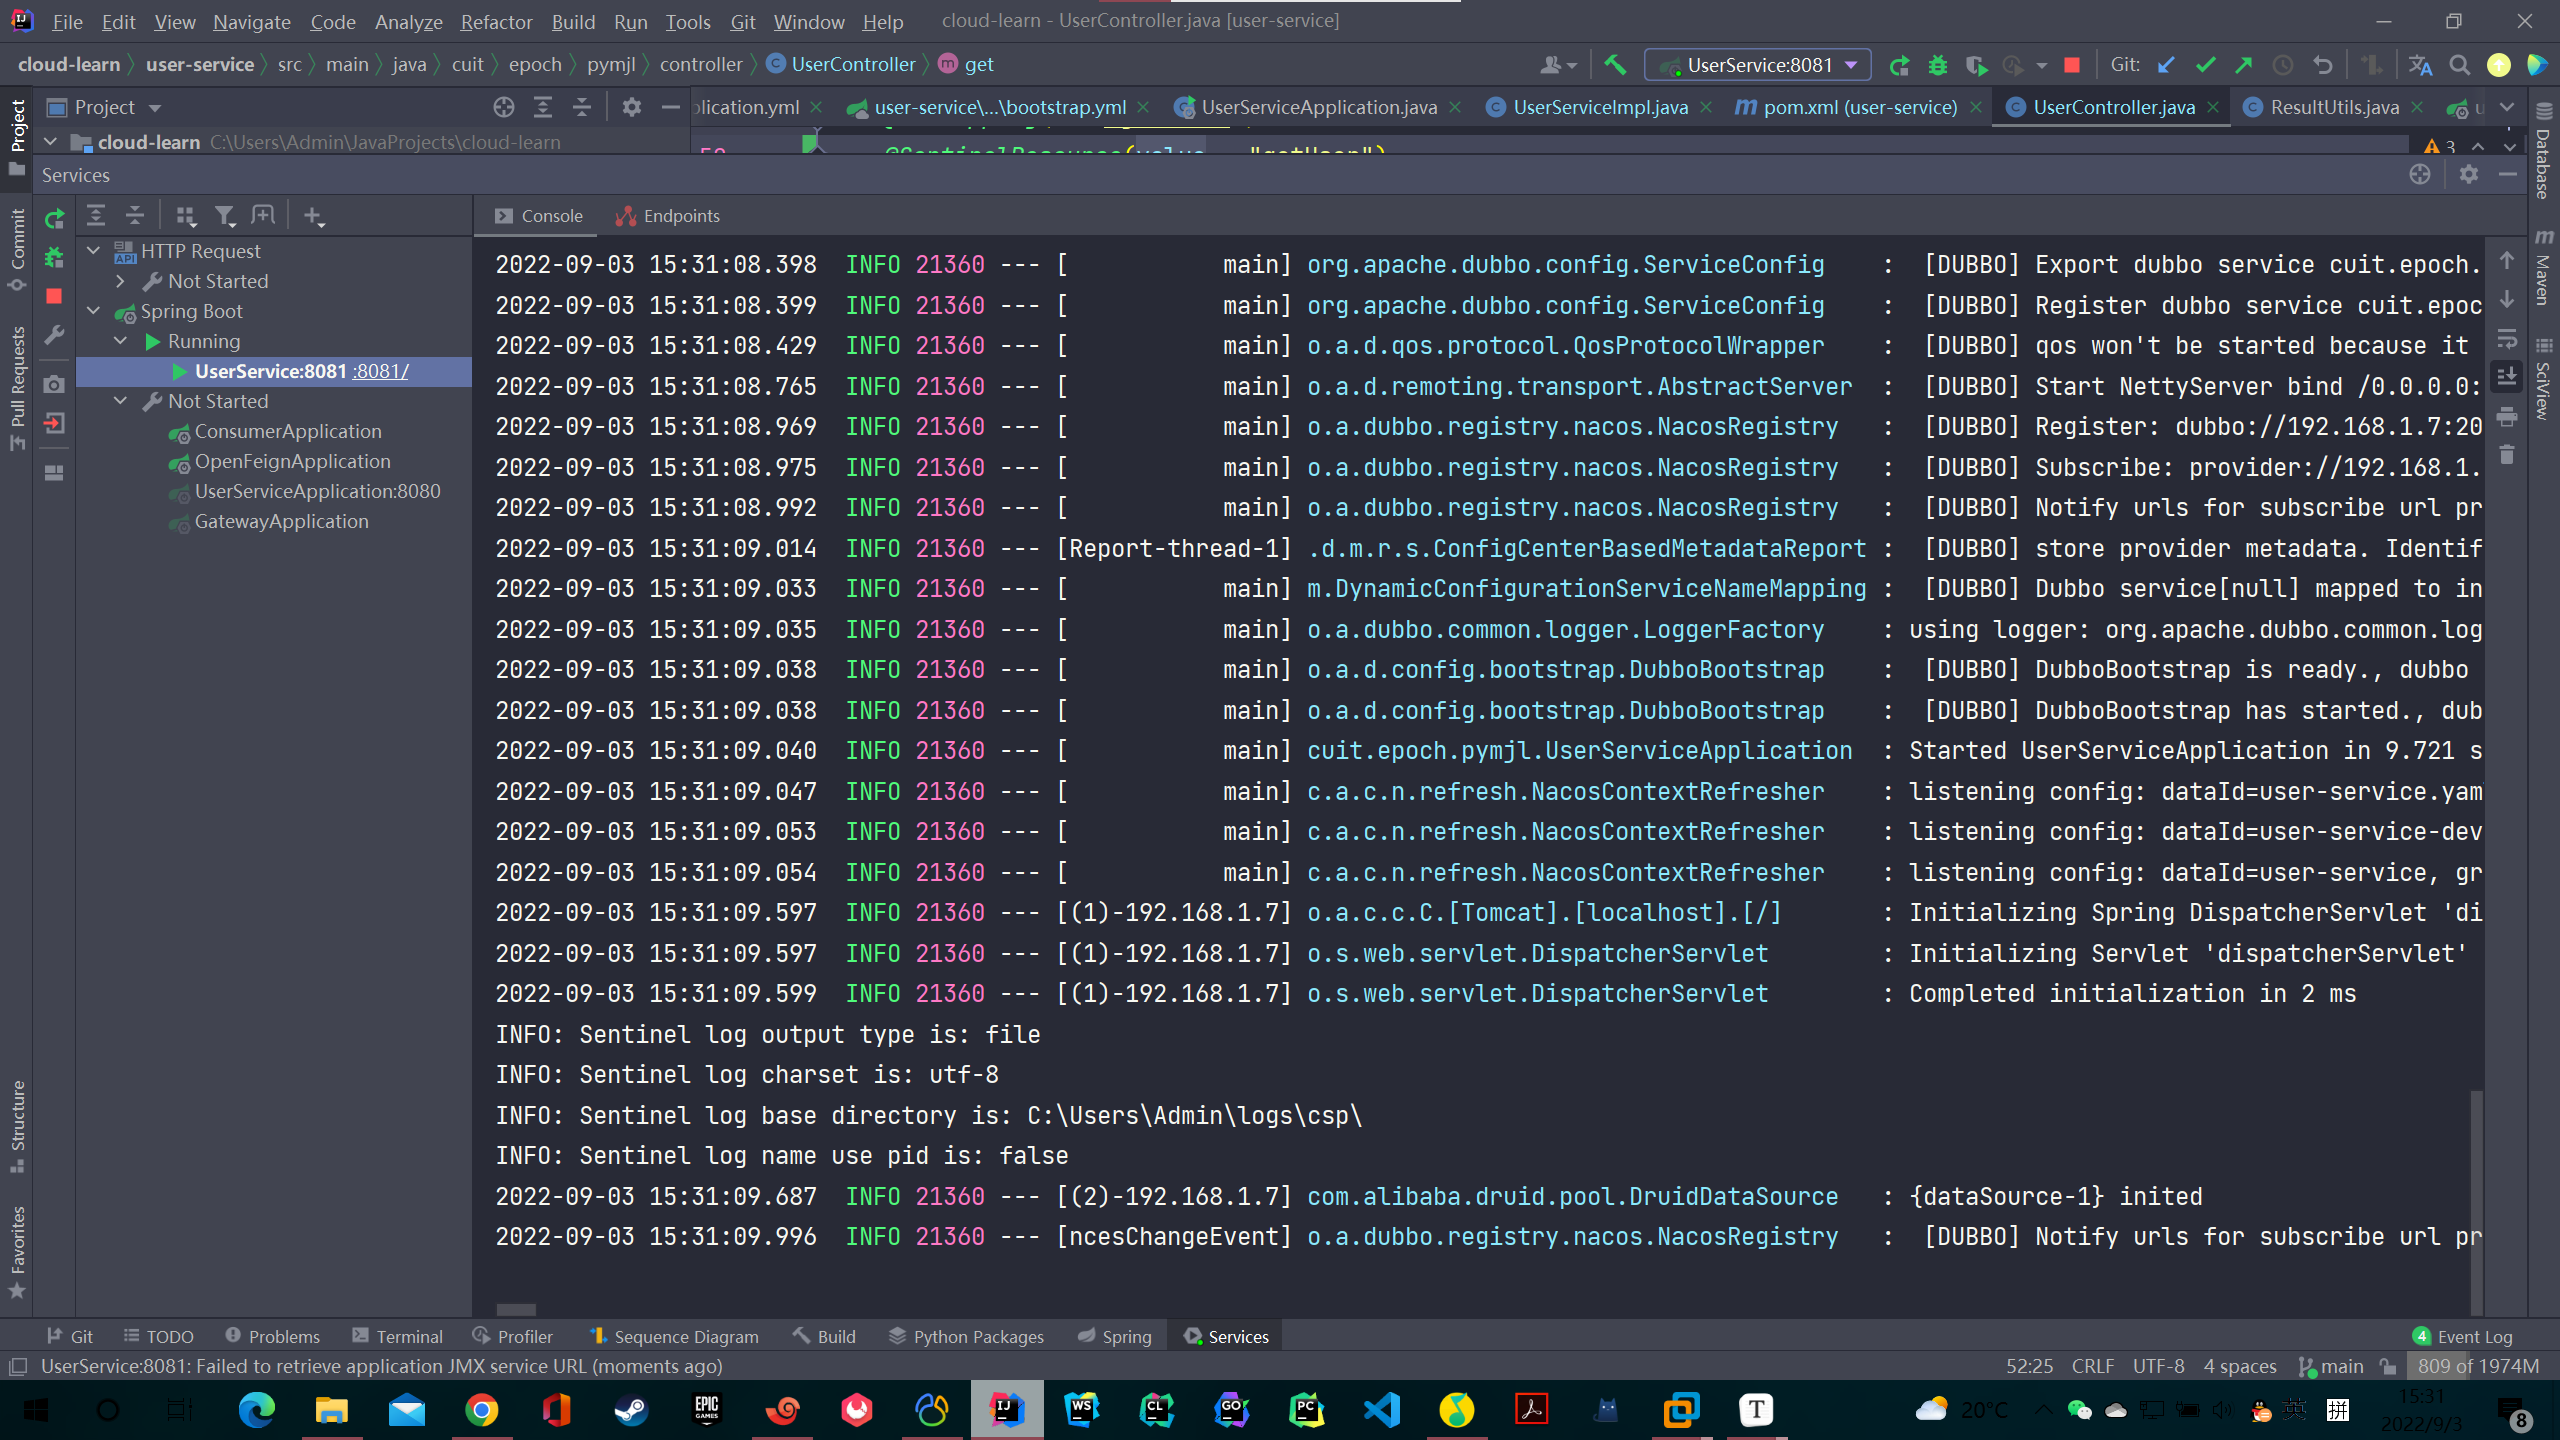This screenshot has width=2560, height=1440.
Task: Open Event Log in the status bar
Action: pos(2463,1336)
